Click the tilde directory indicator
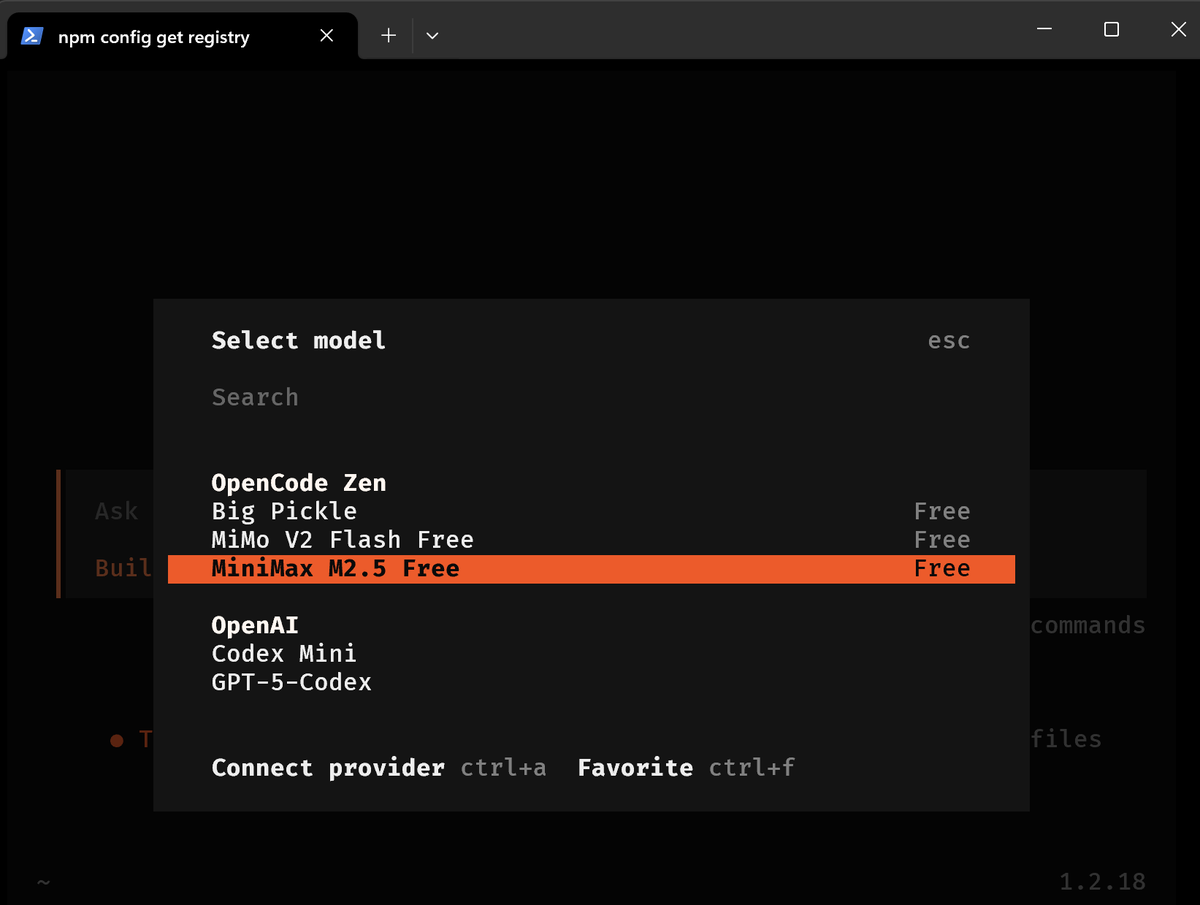Screen dimensions: 1200x905 [43, 882]
